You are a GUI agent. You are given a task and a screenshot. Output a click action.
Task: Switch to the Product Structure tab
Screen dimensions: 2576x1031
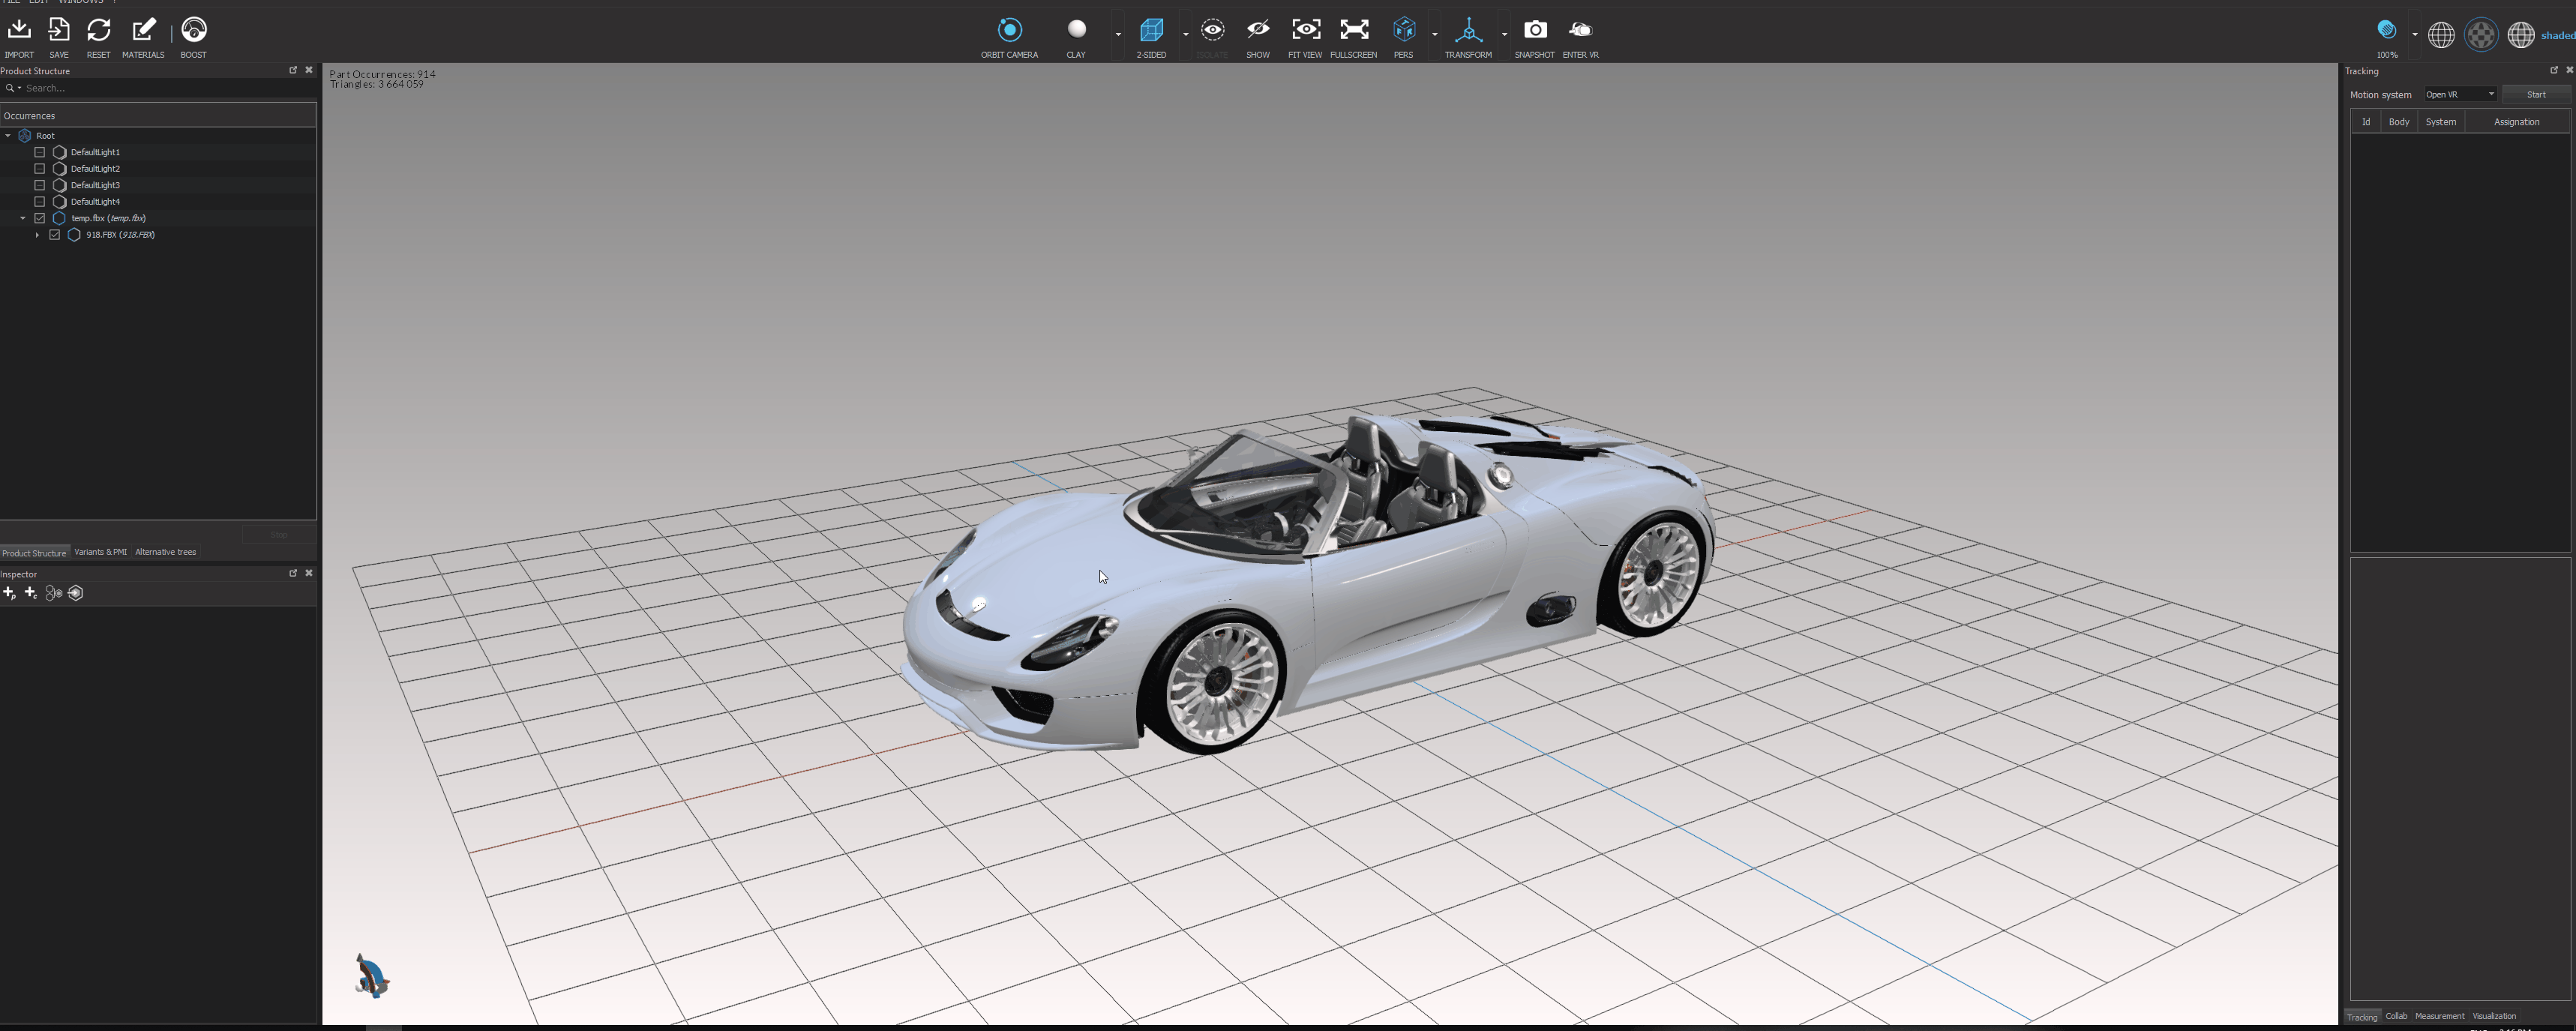[x=34, y=553]
